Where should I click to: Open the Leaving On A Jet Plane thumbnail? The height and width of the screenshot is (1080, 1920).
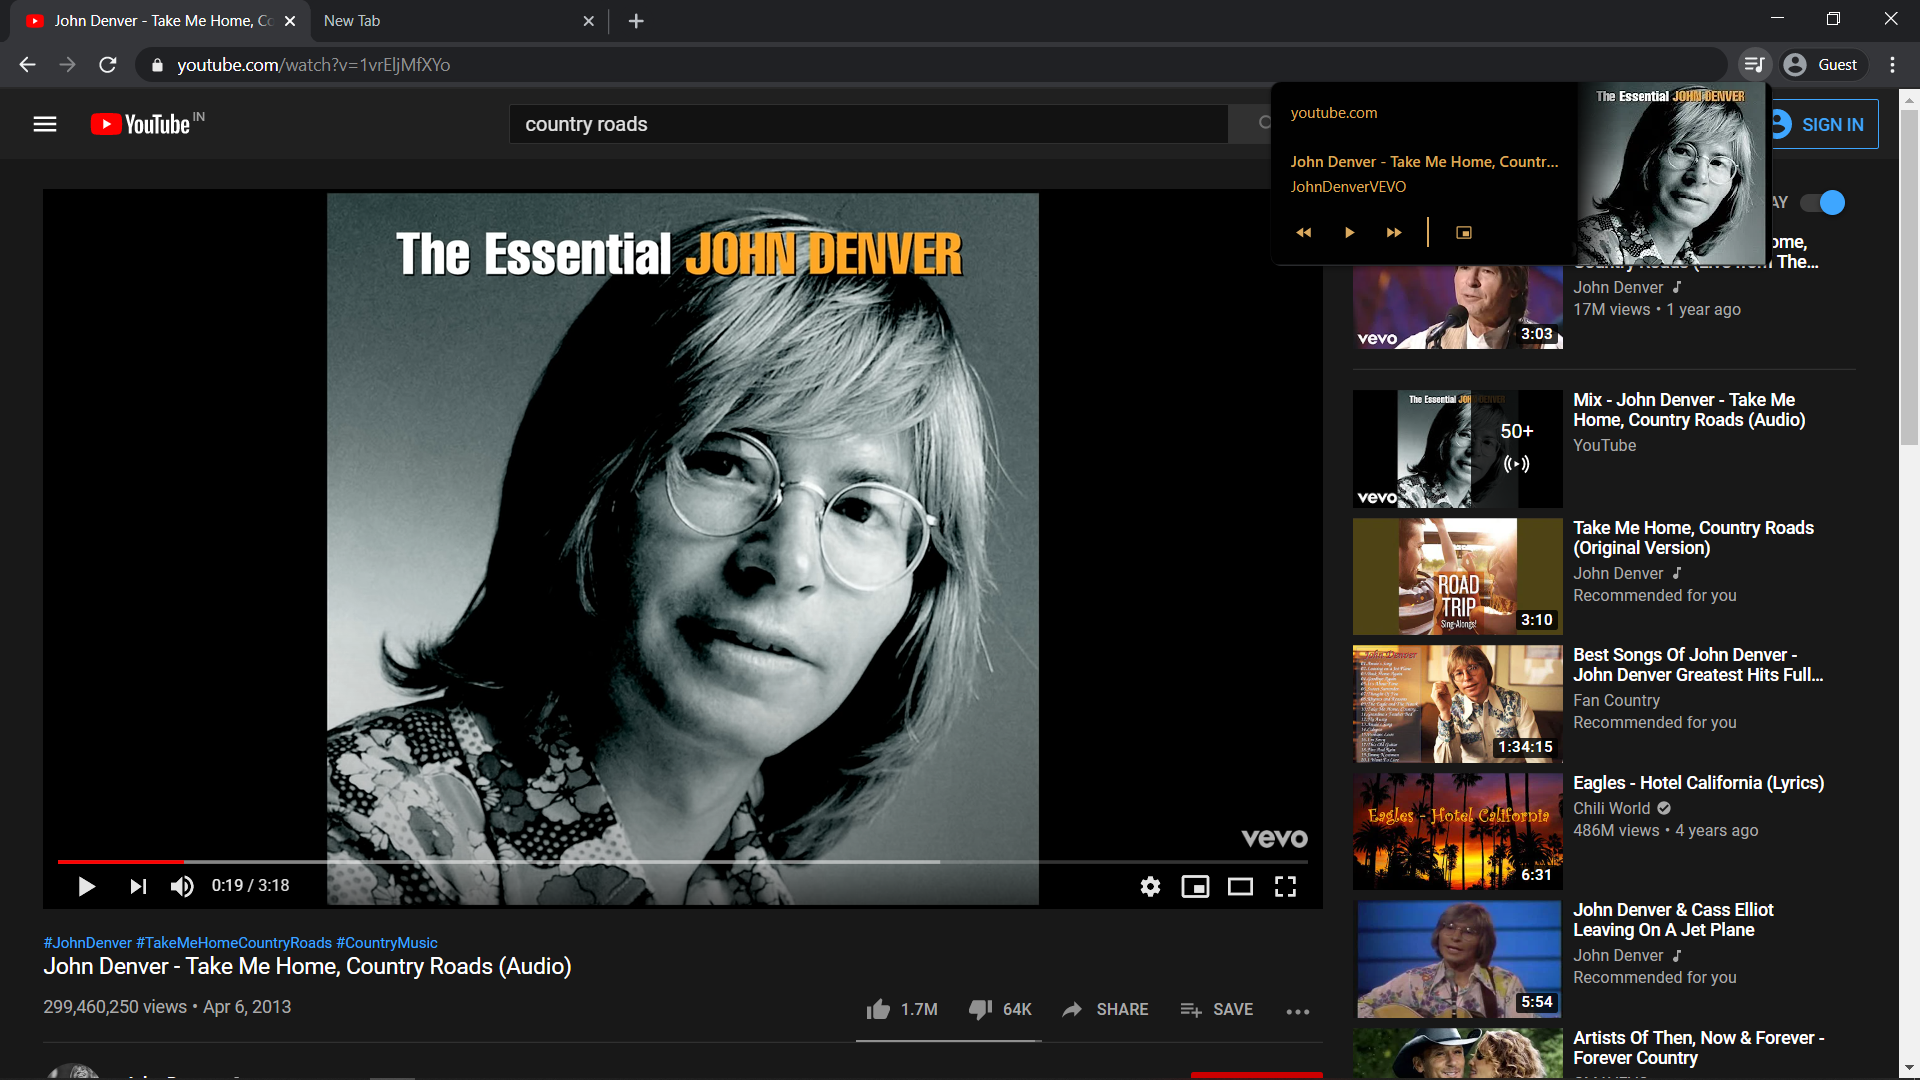coord(1457,959)
